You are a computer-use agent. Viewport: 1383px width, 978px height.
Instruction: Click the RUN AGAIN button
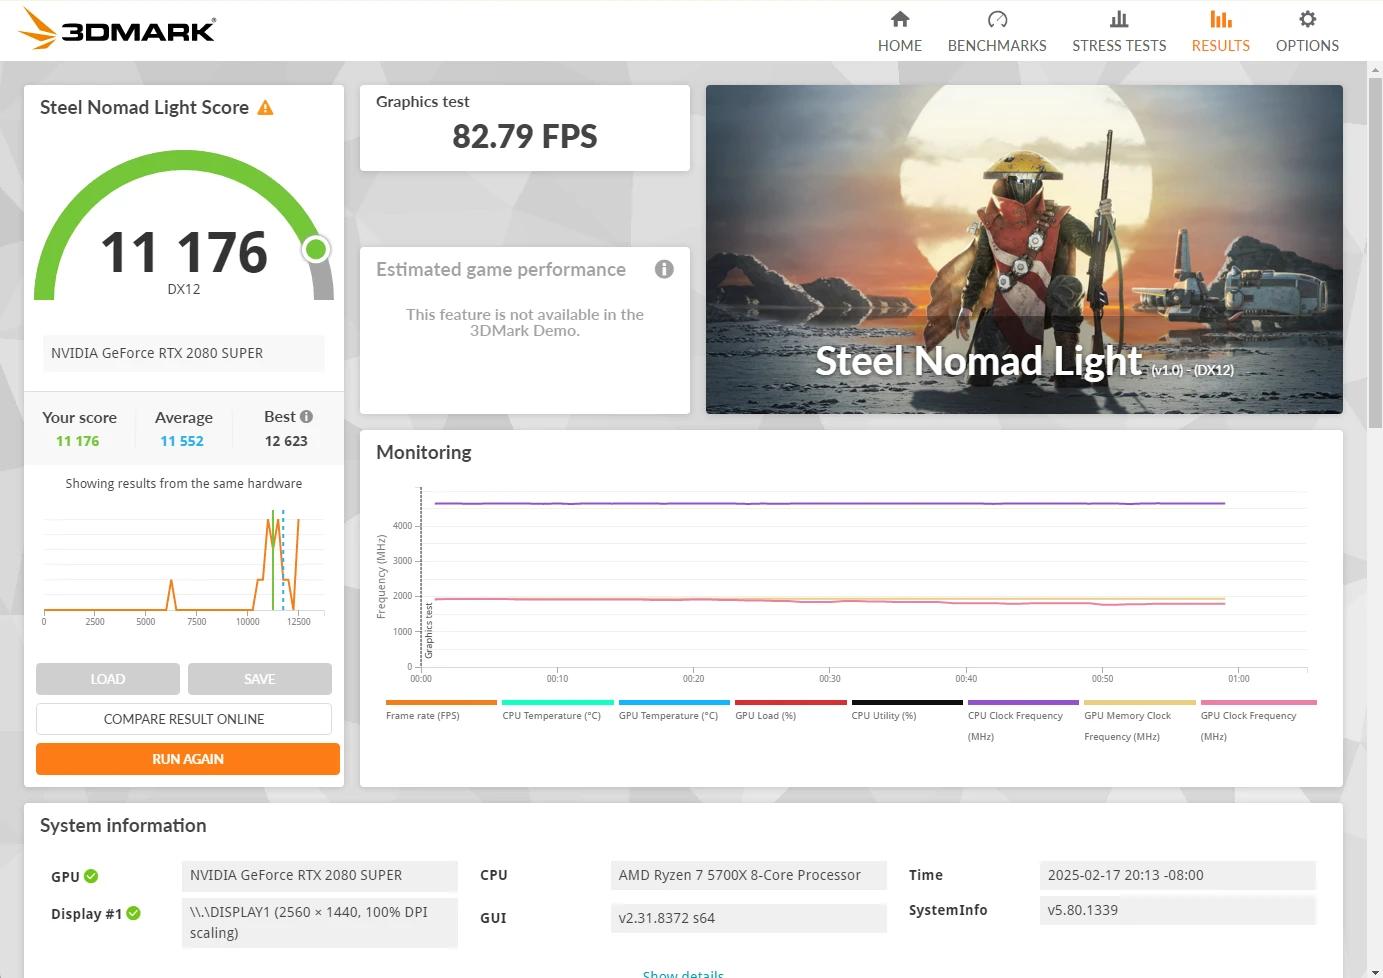pos(187,758)
